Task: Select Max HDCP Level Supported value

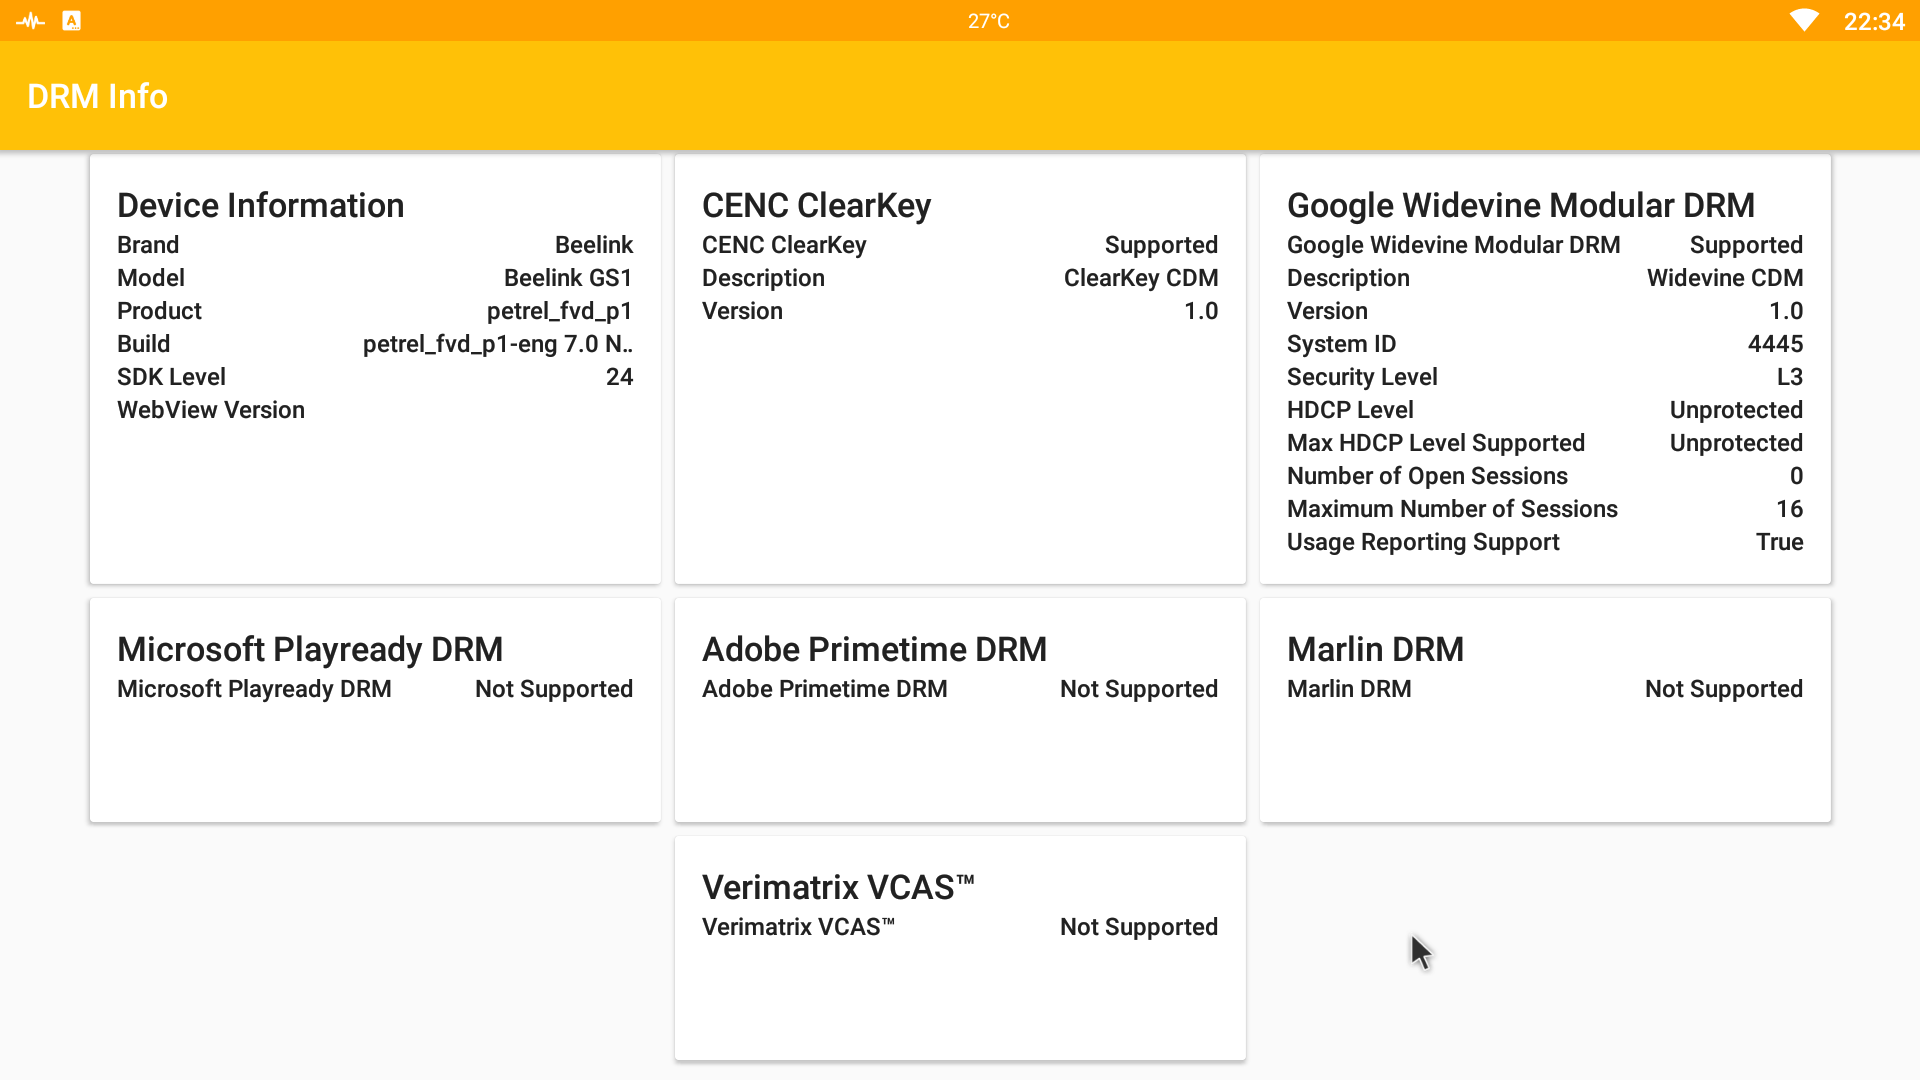Action: click(1736, 443)
